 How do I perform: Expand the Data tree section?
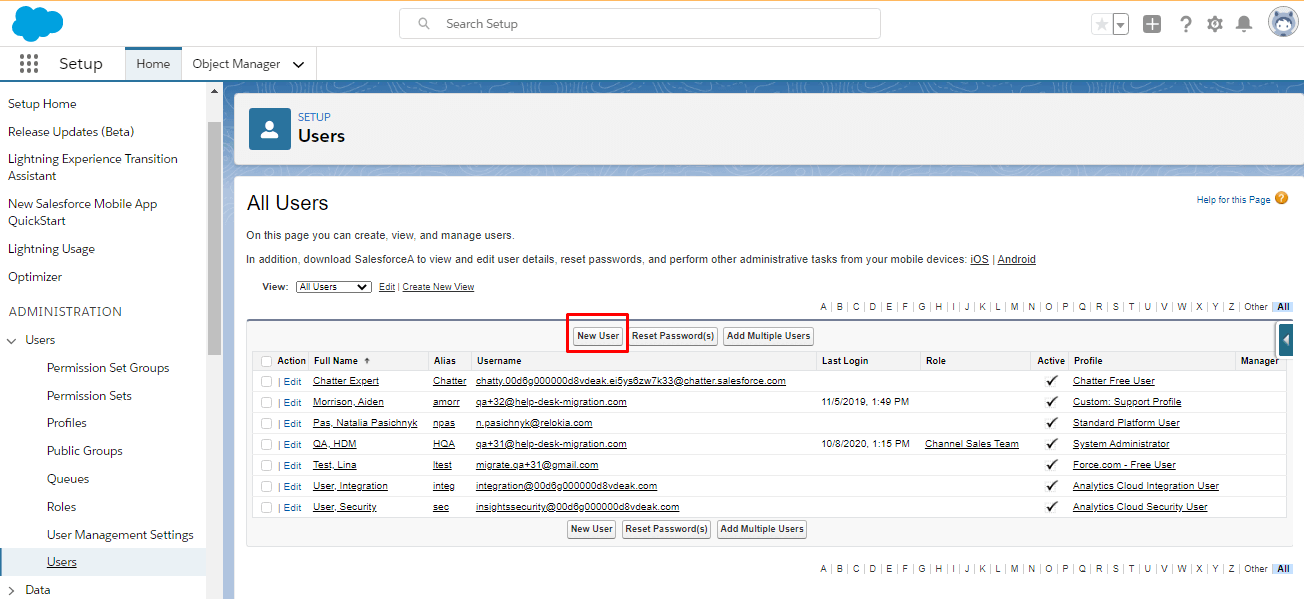pos(12,590)
